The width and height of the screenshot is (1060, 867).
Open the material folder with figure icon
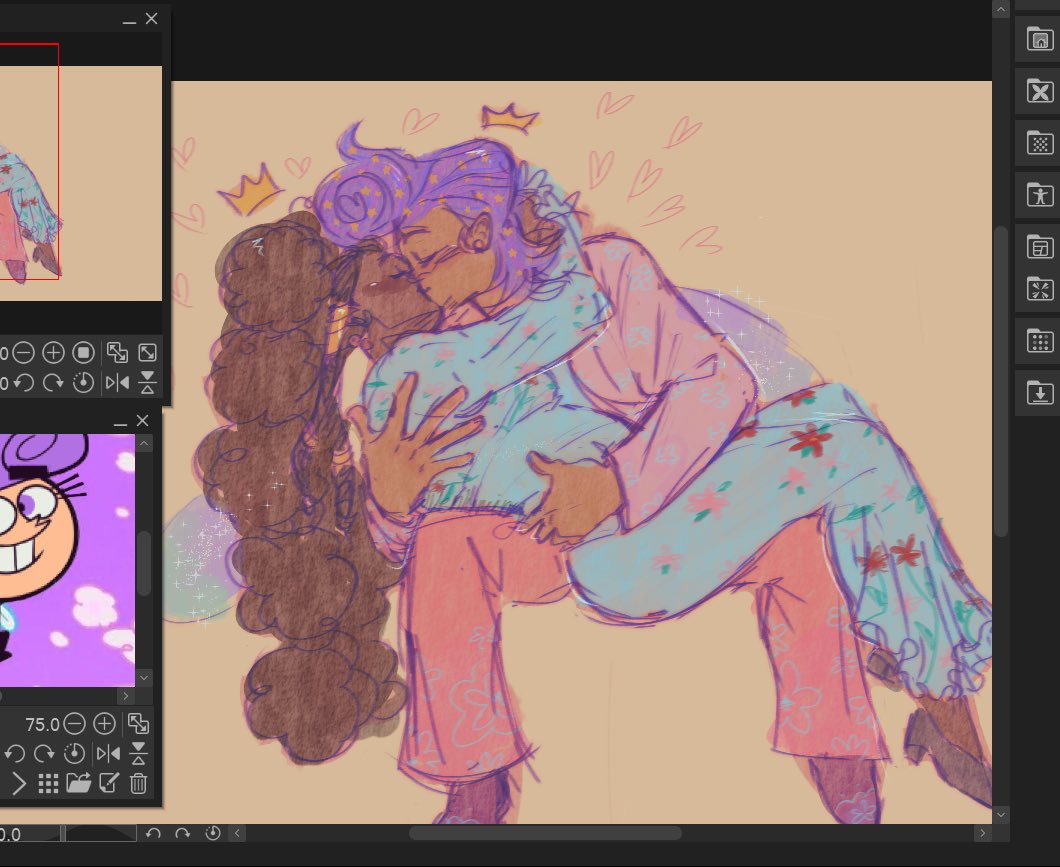(x=1040, y=195)
